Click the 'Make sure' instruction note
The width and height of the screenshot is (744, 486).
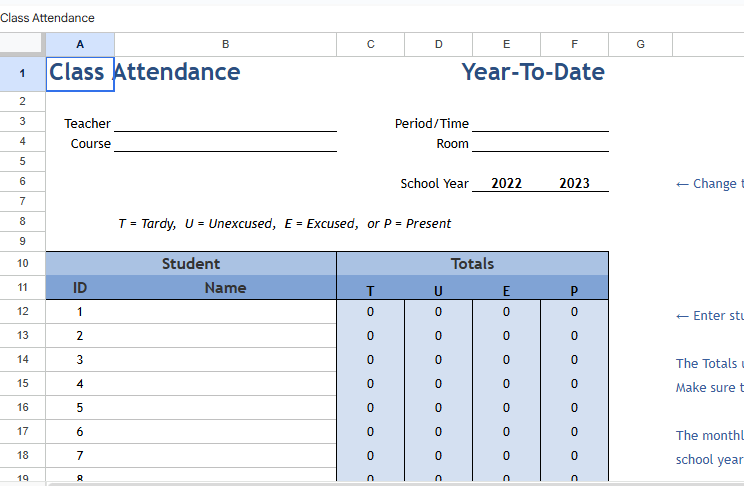coord(709,388)
